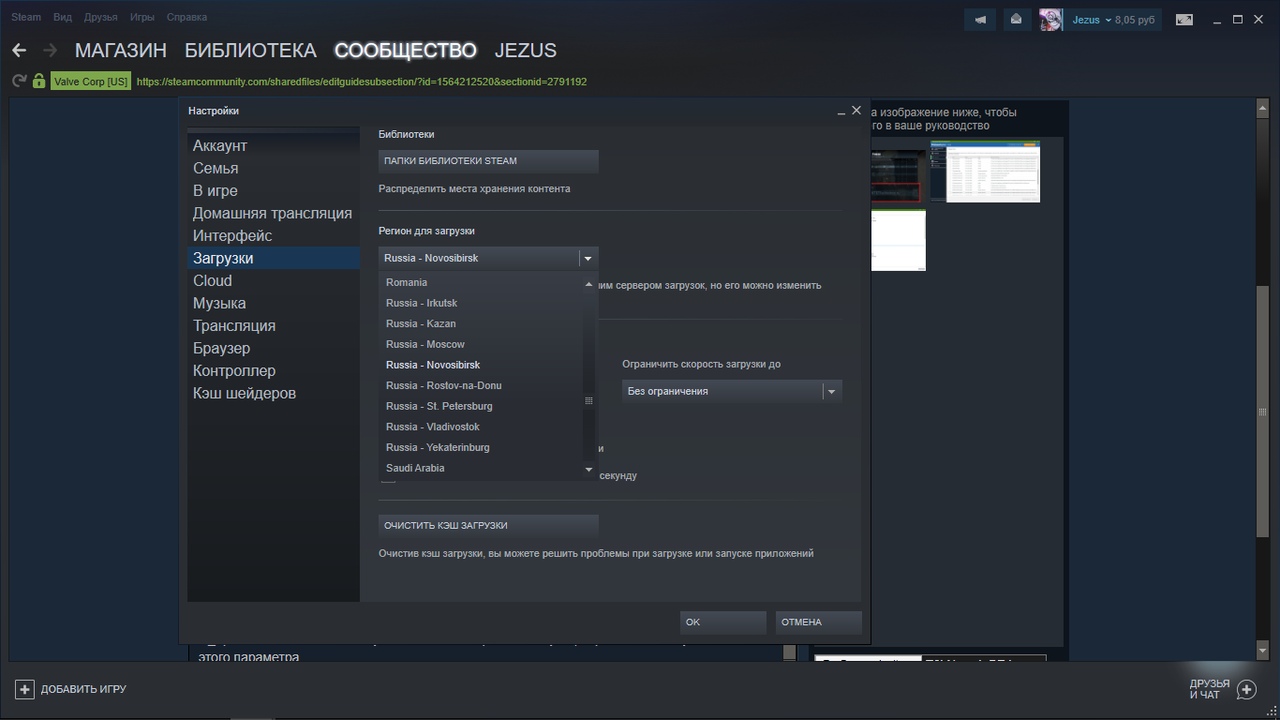This screenshot has height=720, width=1280.
Task: Choose Russia - St. Petersburg region
Action: click(480, 406)
